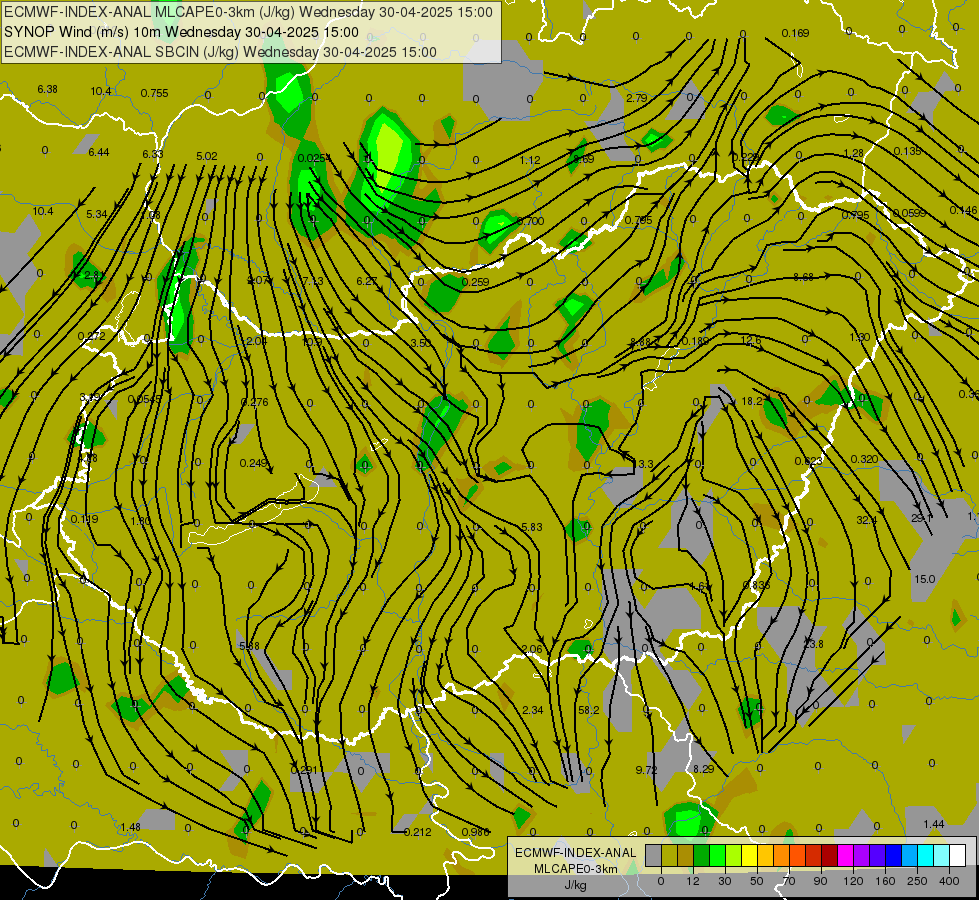
Task: Click the map value 2.79
Action: pyautogui.click(x=637, y=98)
